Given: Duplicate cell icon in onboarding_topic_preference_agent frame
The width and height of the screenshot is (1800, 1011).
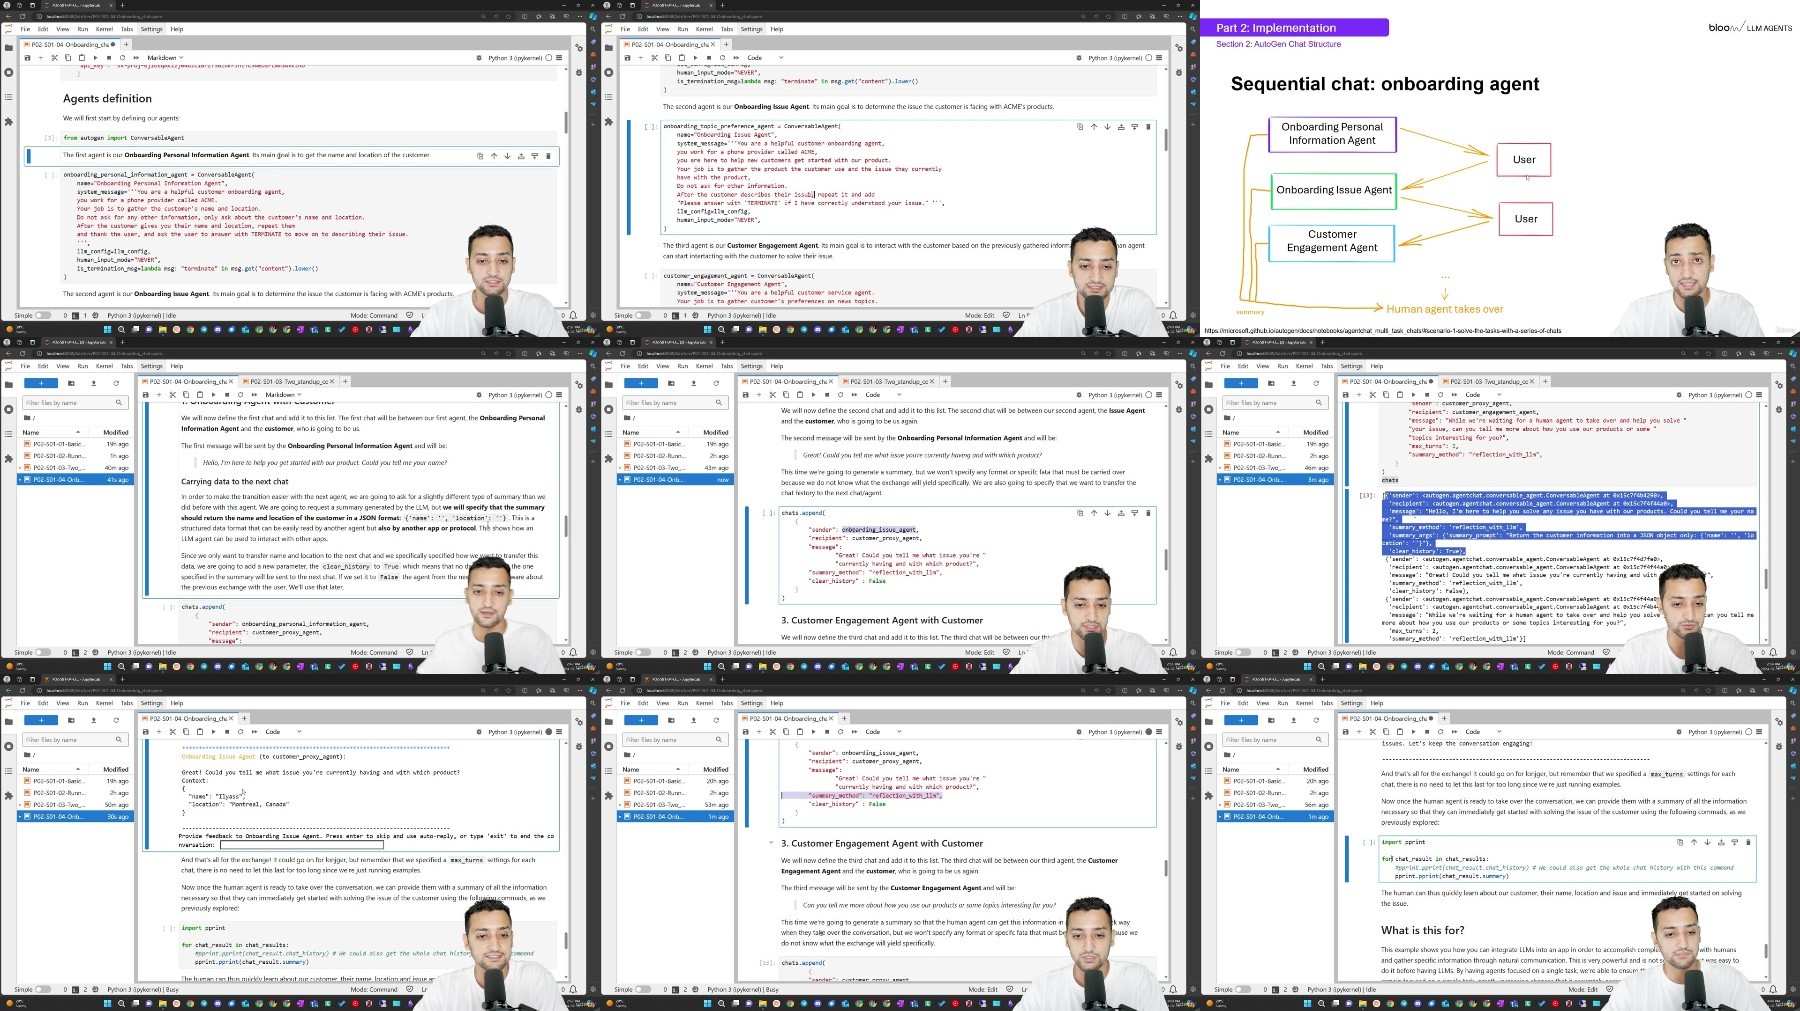Looking at the screenshot, I should (x=1080, y=127).
